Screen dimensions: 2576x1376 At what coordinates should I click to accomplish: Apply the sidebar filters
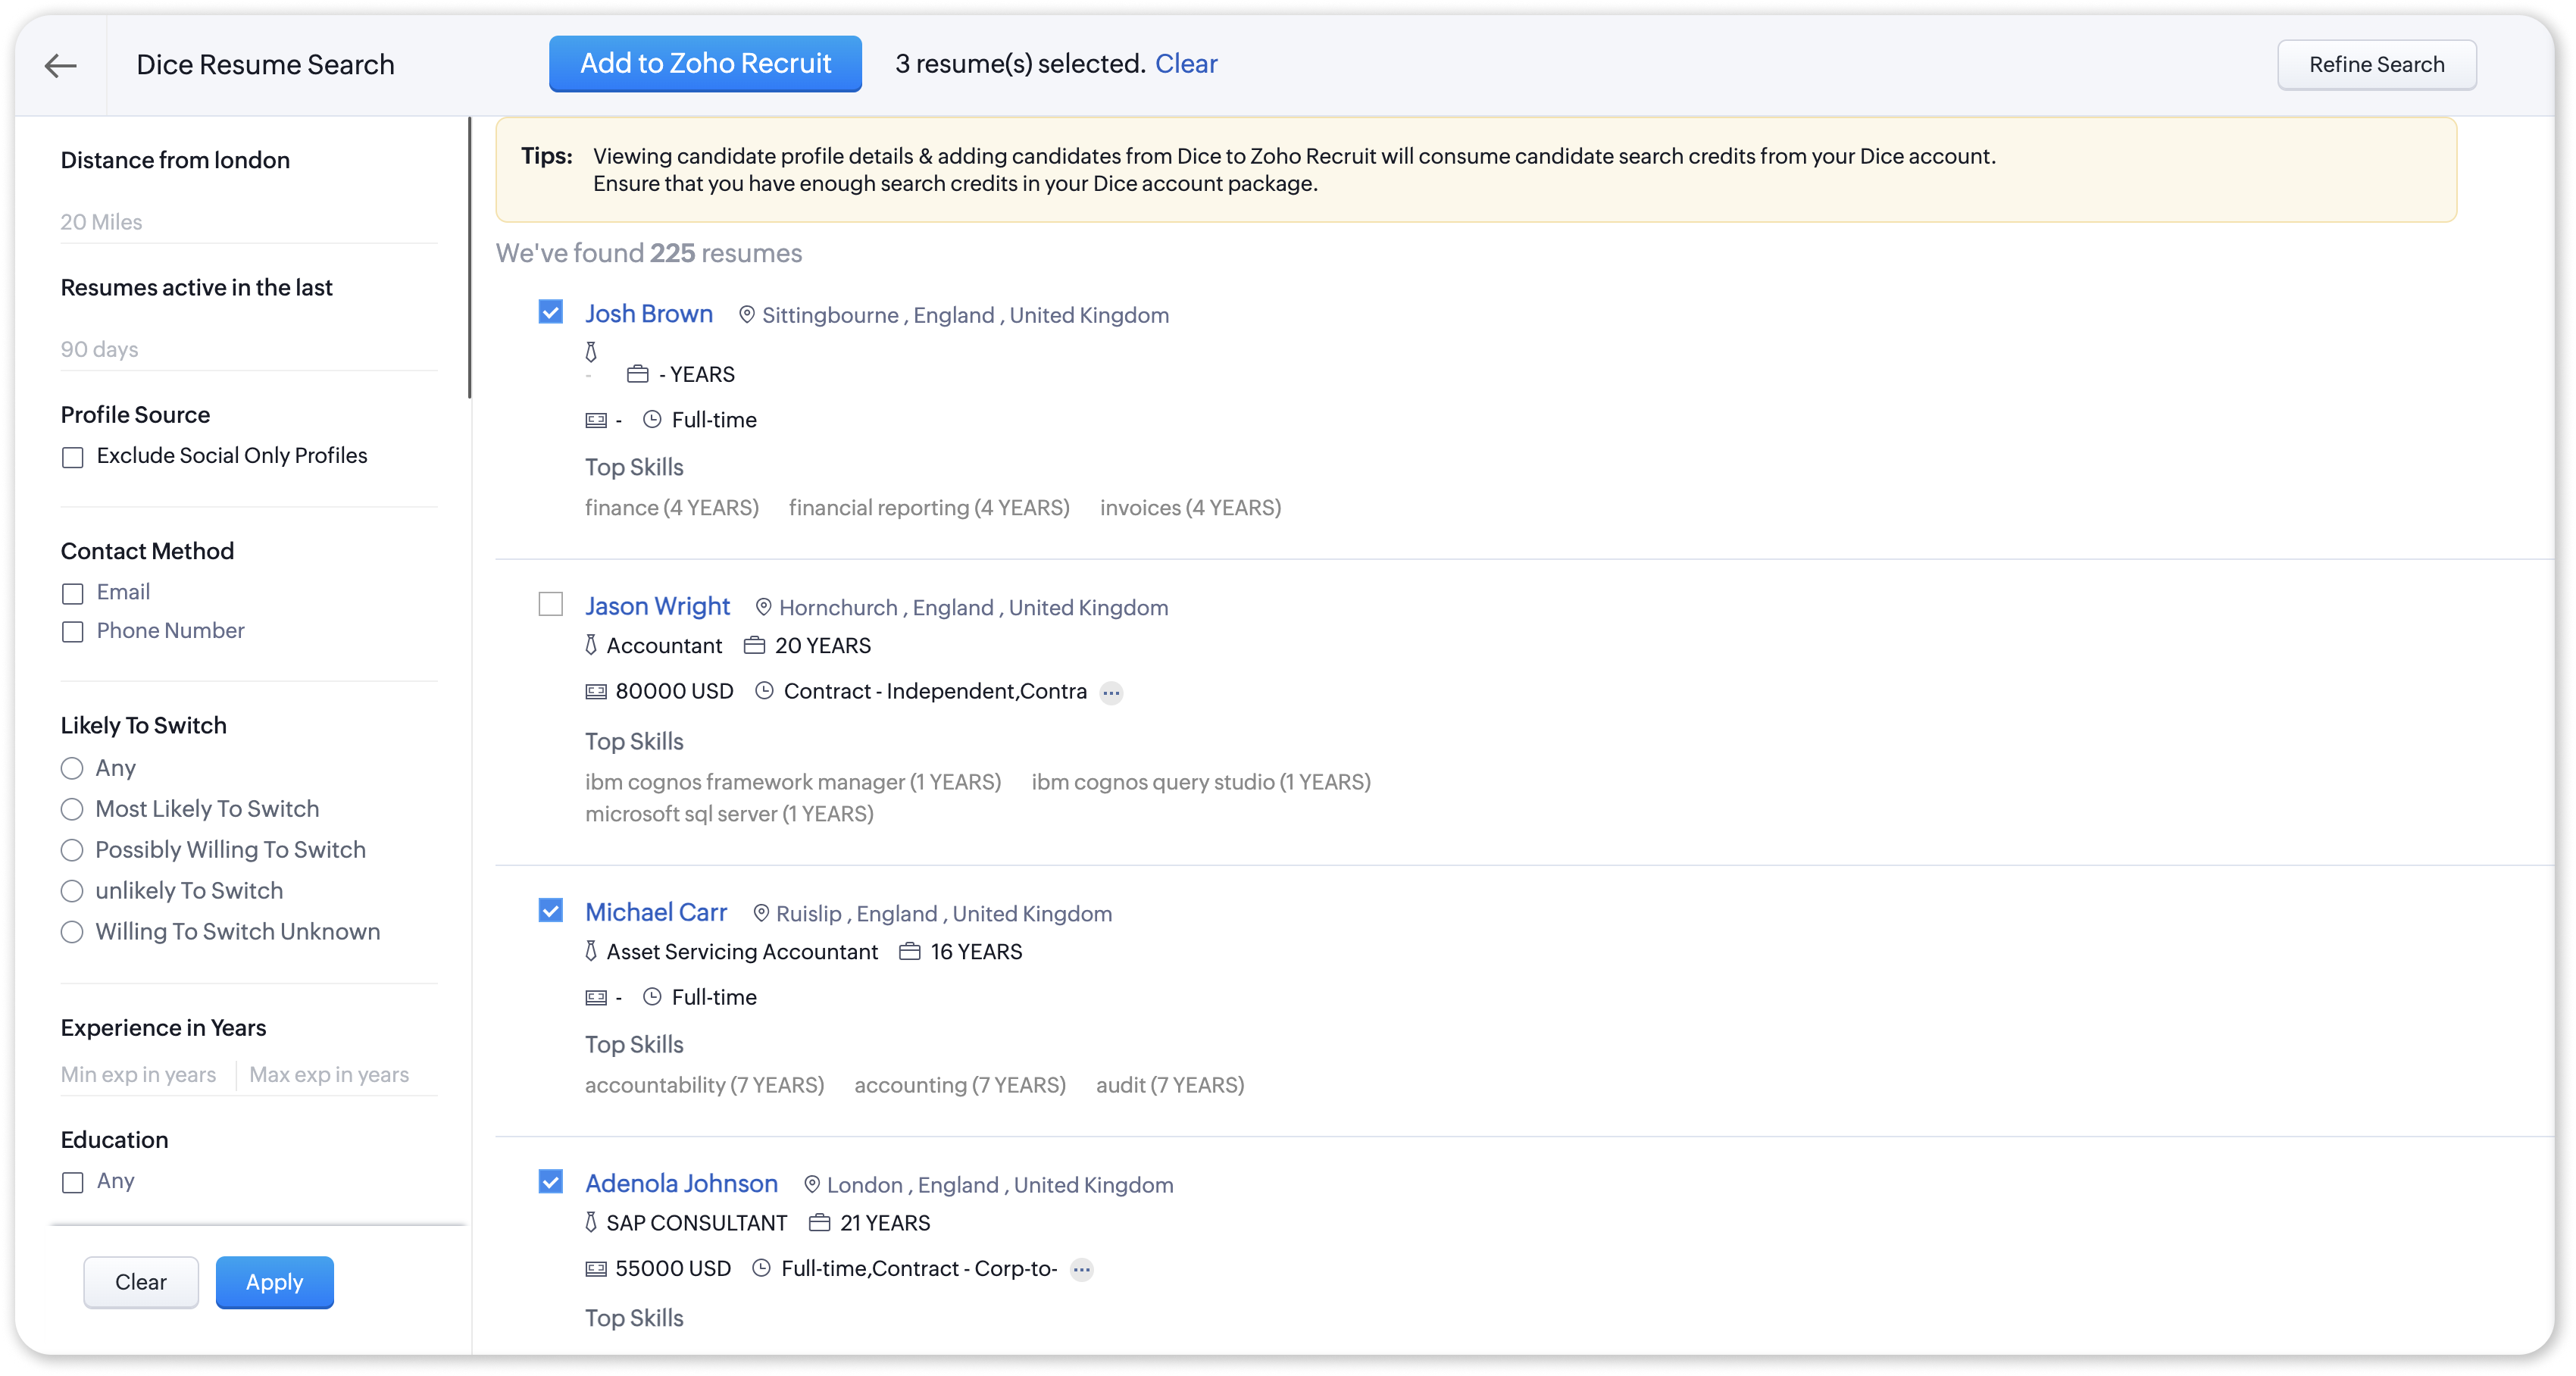[x=275, y=1281]
